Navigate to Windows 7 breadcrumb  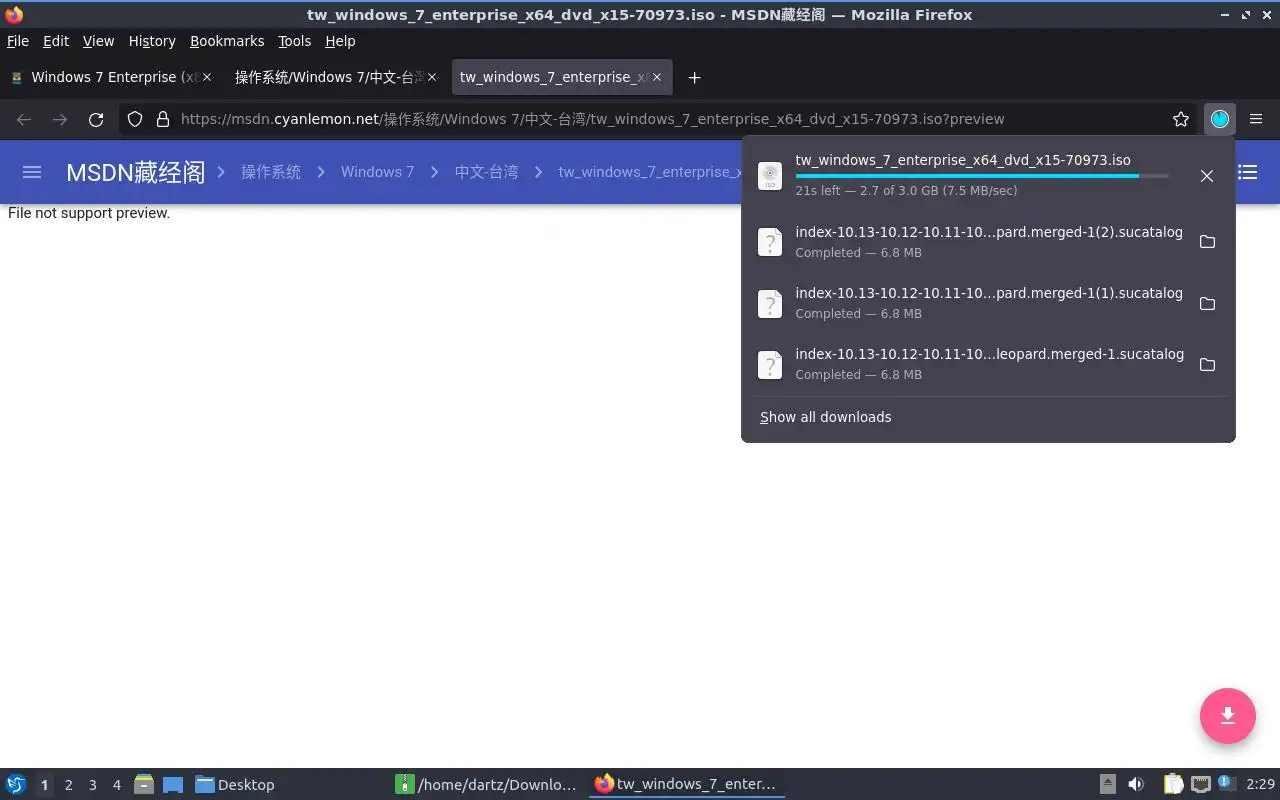pyautogui.click(x=377, y=172)
